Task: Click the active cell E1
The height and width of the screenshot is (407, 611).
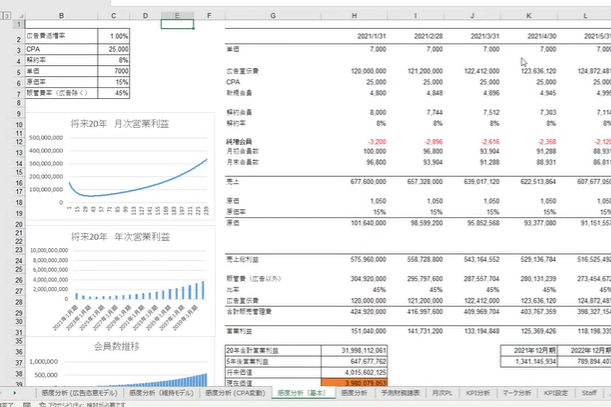Action: [x=177, y=24]
